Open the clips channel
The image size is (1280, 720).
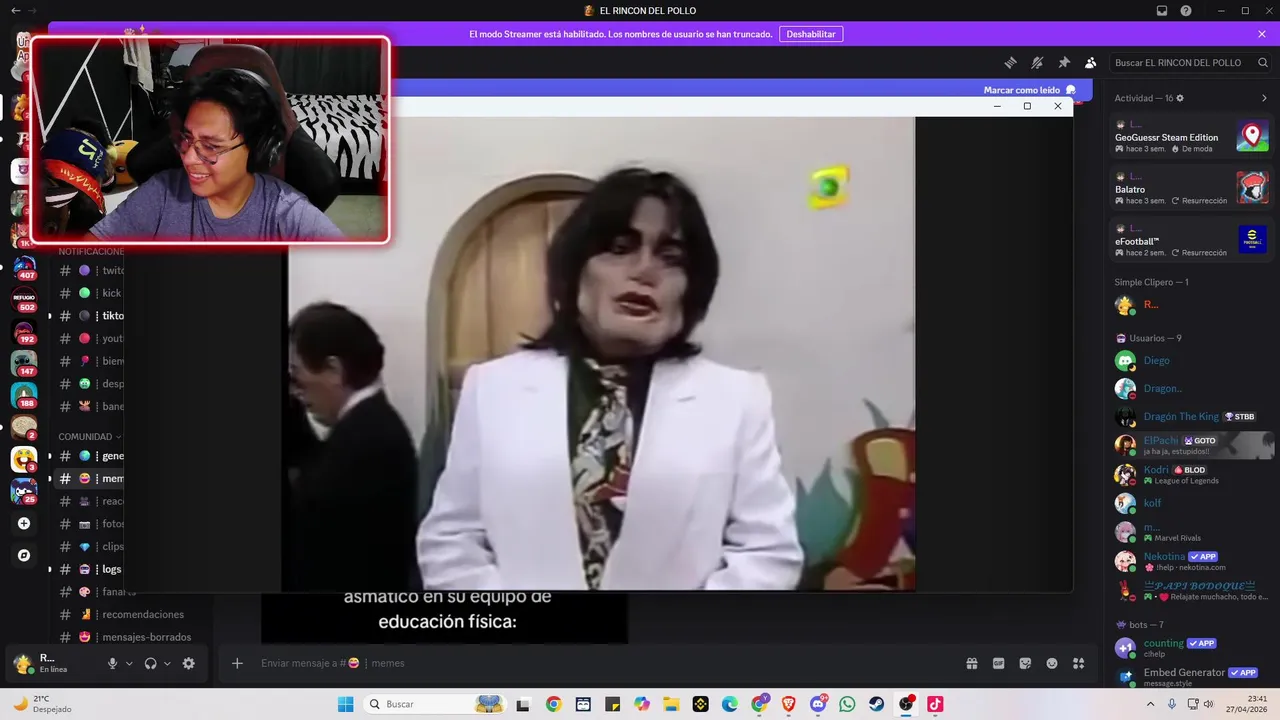pyautogui.click(x=92, y=547)
